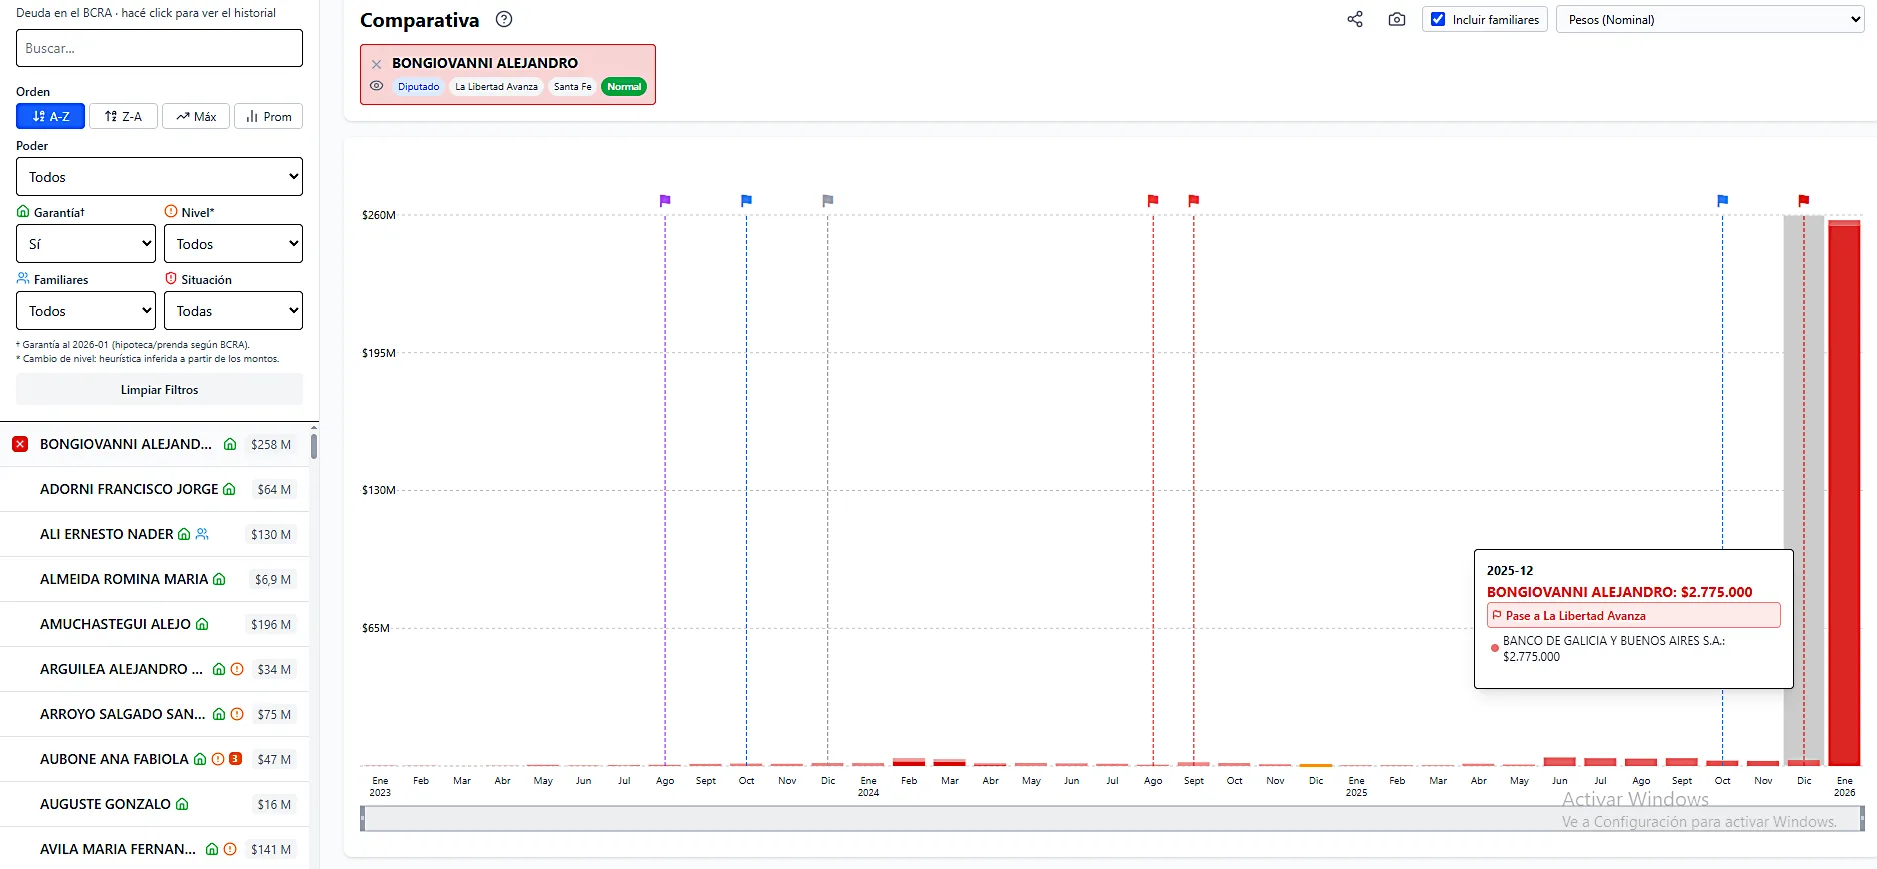Select Amuchastegui Alejo from the list
The image size is (1877, 869).
(115, 624)
